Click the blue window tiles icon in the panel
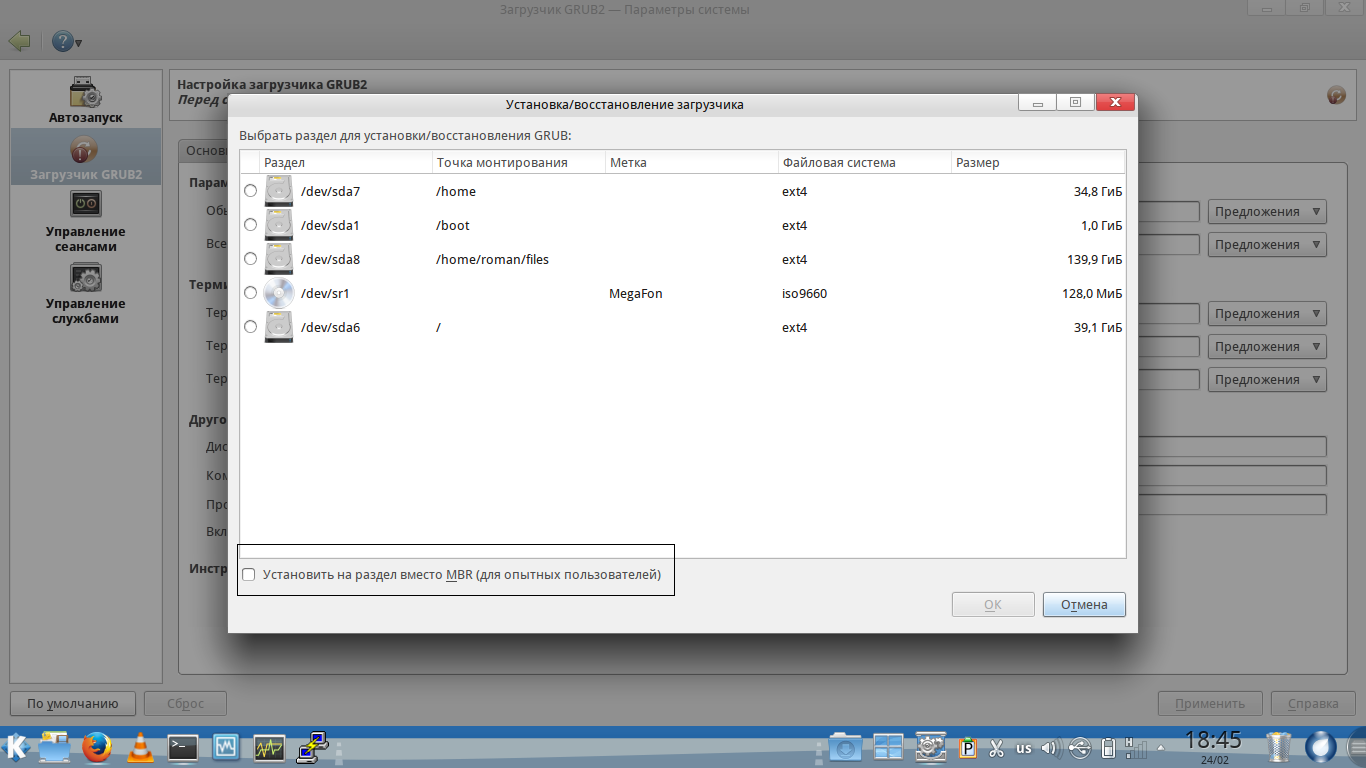Screen dimensions: 1366x768 tap(888, 746)
